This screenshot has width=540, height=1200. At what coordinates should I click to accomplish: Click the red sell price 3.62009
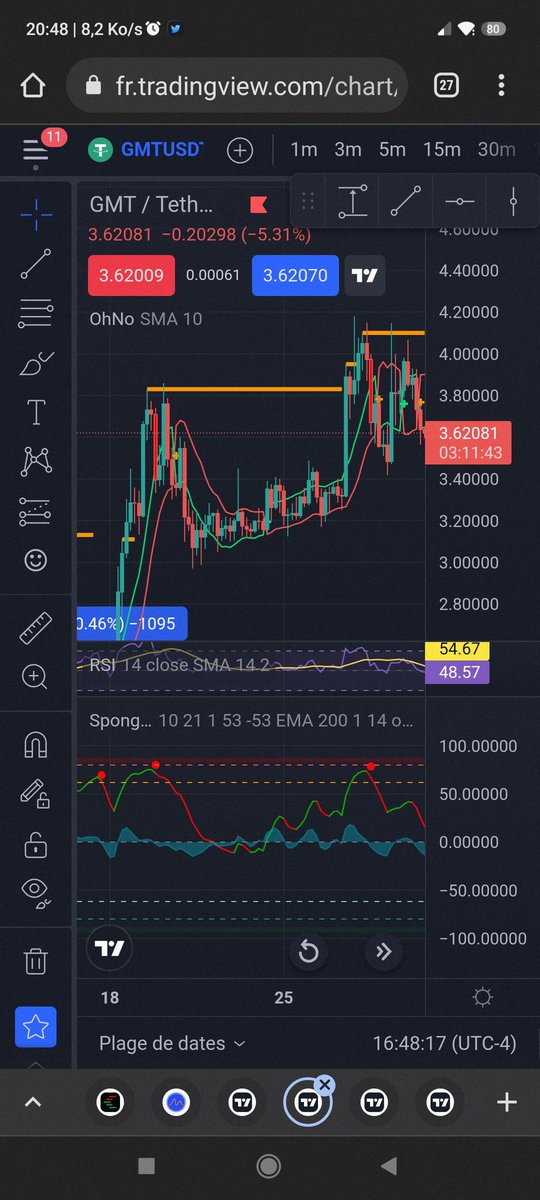click(x=131, y=275)
